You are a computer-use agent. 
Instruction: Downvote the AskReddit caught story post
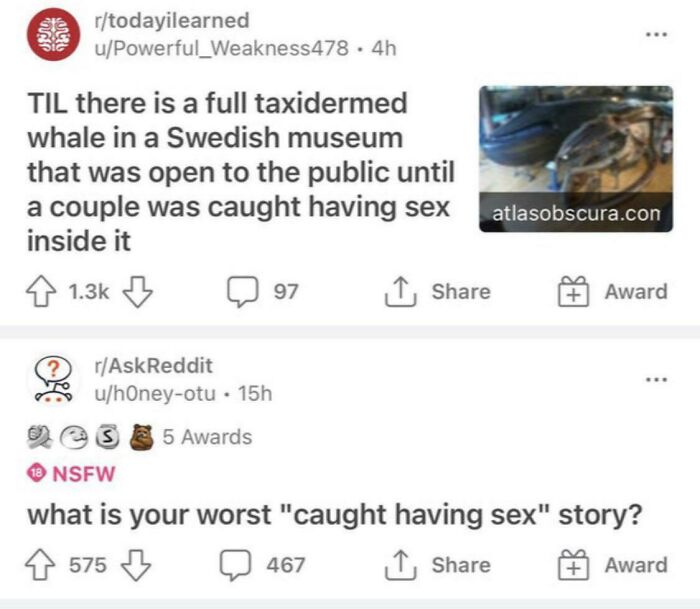coord(136,565)
